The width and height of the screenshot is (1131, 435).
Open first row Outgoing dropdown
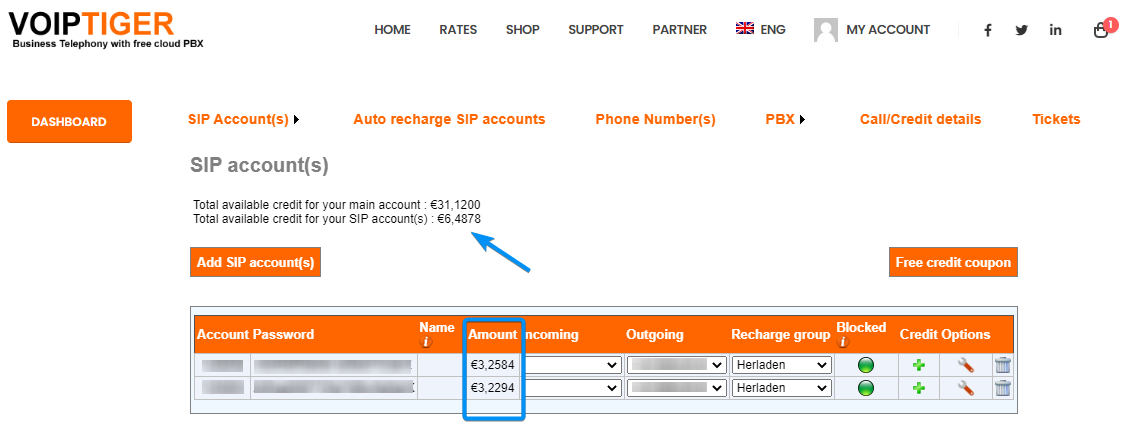[x=676, y=365]
